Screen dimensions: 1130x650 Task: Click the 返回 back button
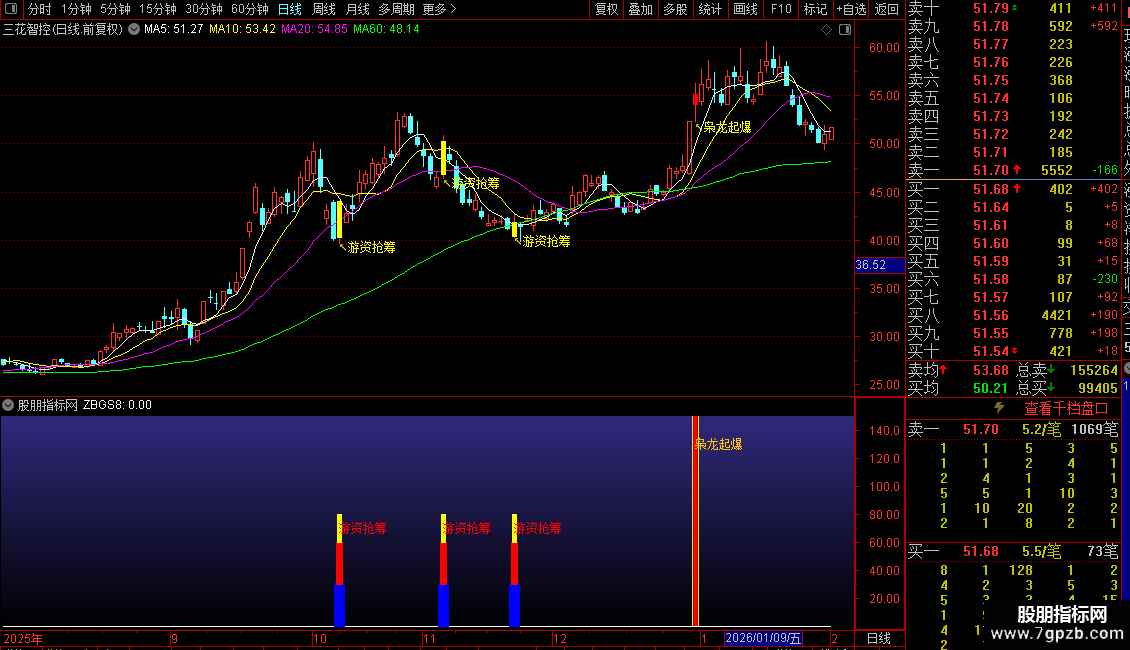tap(886, 9)
